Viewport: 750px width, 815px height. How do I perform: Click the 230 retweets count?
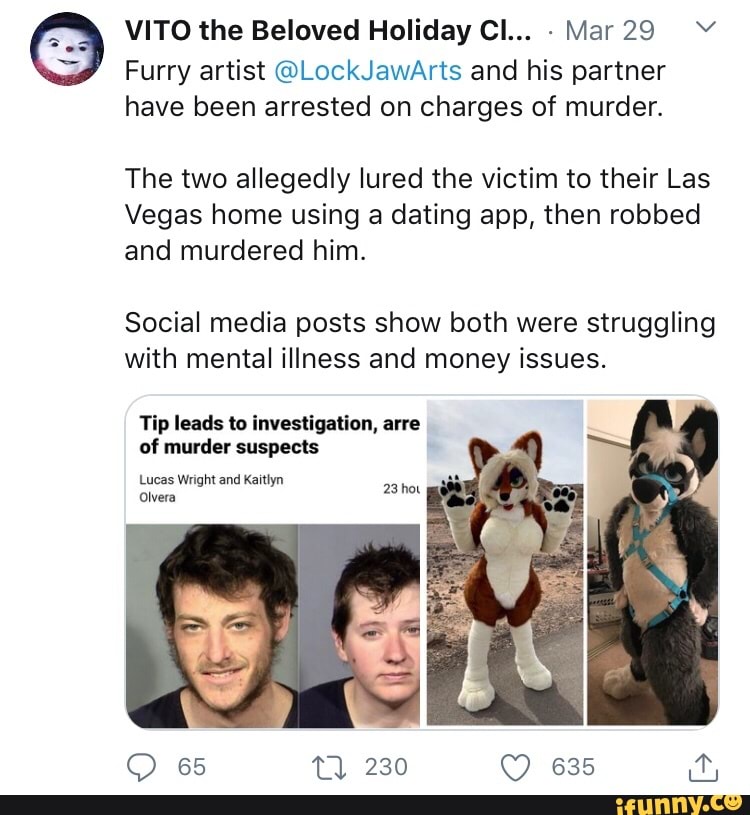[x=386, y=768]
